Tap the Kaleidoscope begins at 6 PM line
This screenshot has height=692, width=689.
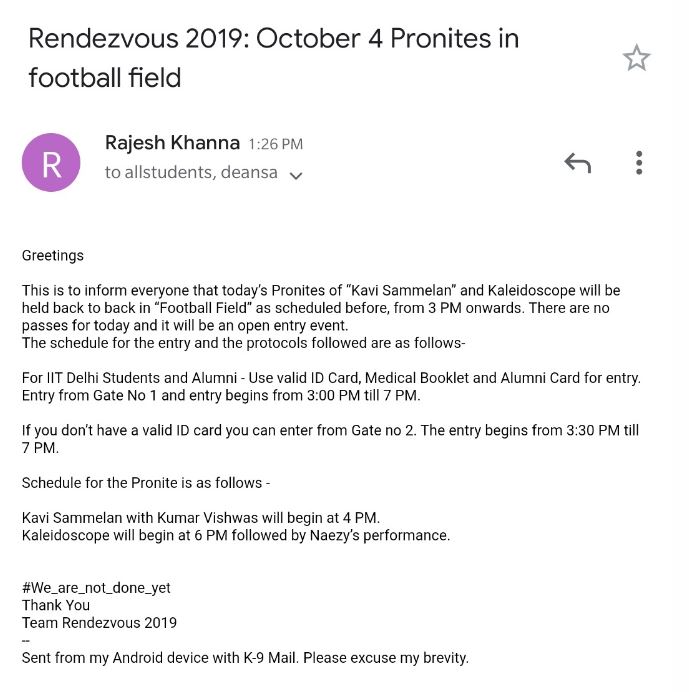(236, 535)
